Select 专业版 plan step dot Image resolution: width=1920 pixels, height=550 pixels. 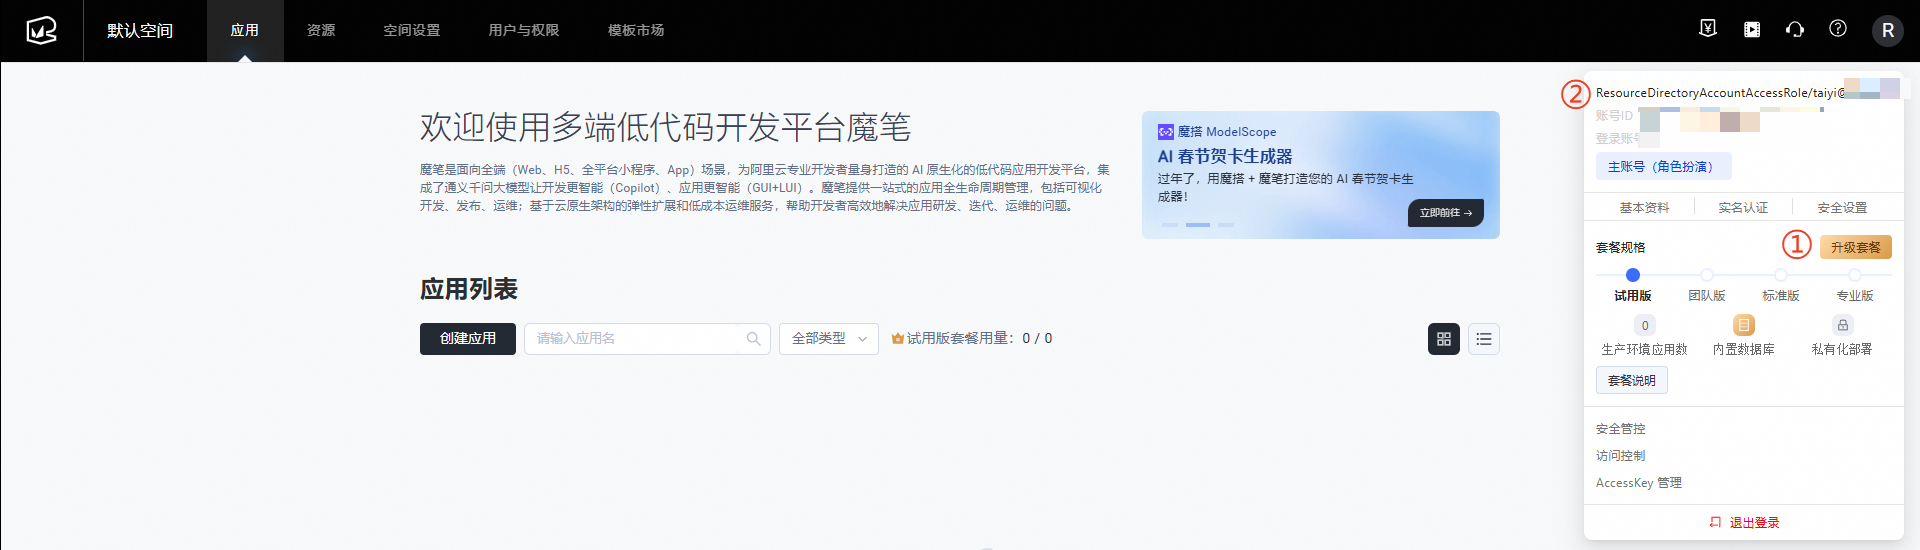[x=1855, y=275]
